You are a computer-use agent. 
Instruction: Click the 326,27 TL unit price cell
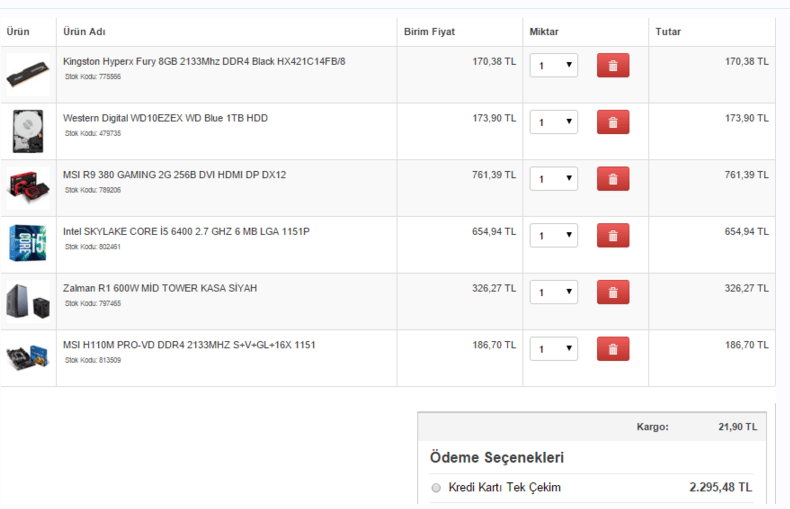pos(494,288)
